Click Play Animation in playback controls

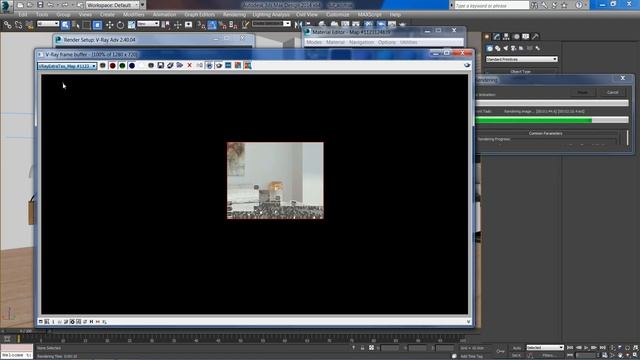pyautogui.click(x=586, y=348)
